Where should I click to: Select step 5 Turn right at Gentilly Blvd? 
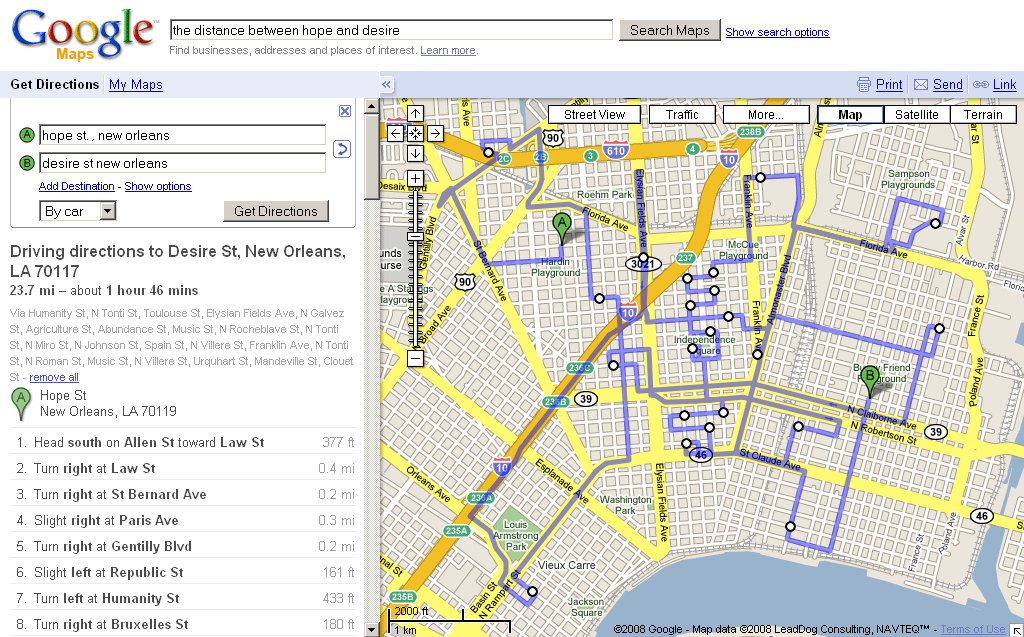tap(184, 546)
